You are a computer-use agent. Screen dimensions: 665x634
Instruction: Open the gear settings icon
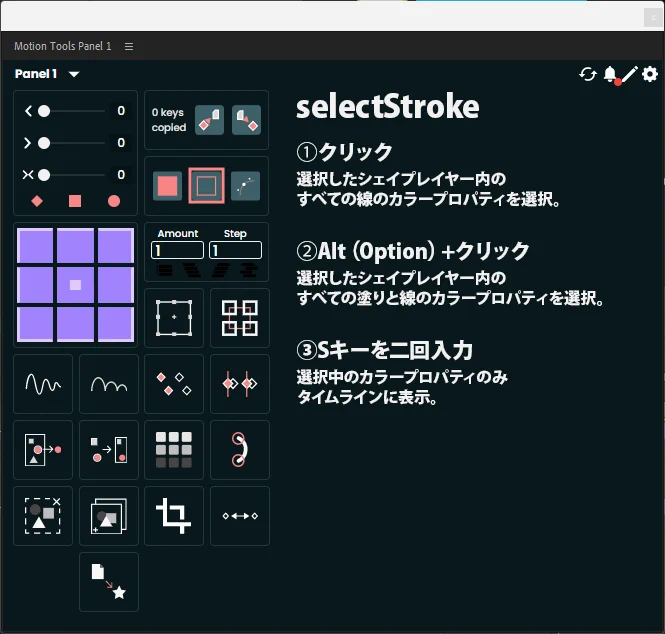coord(650,74)
